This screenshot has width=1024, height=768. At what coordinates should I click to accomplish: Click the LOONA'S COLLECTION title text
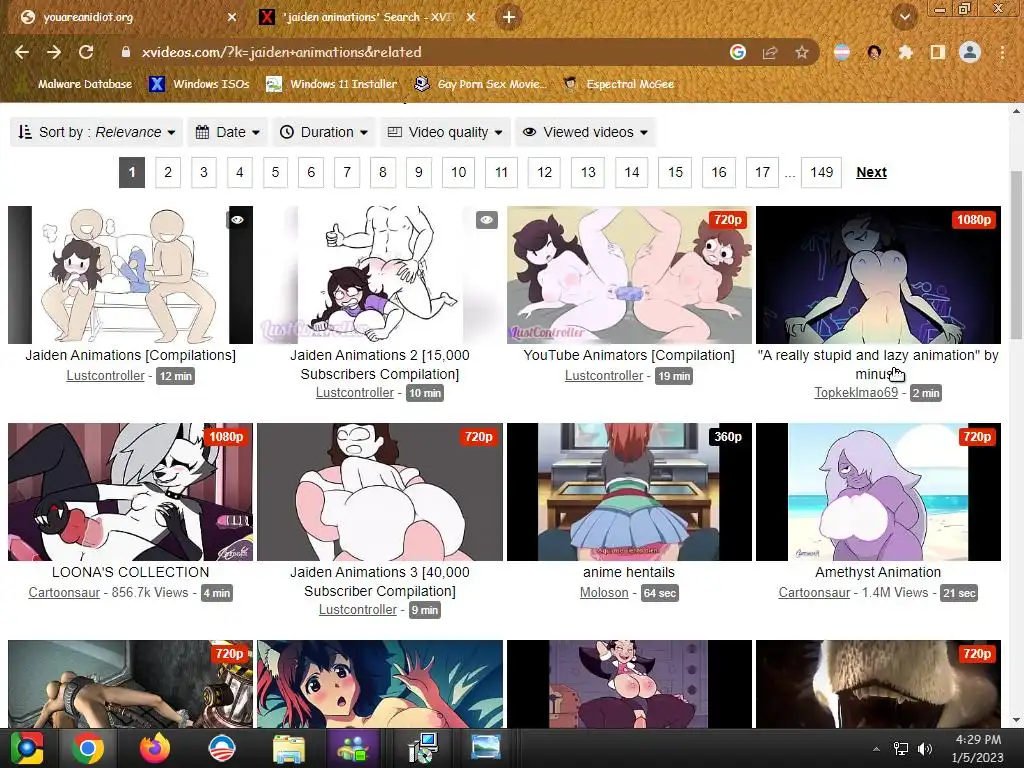click(x=131, y=572)
